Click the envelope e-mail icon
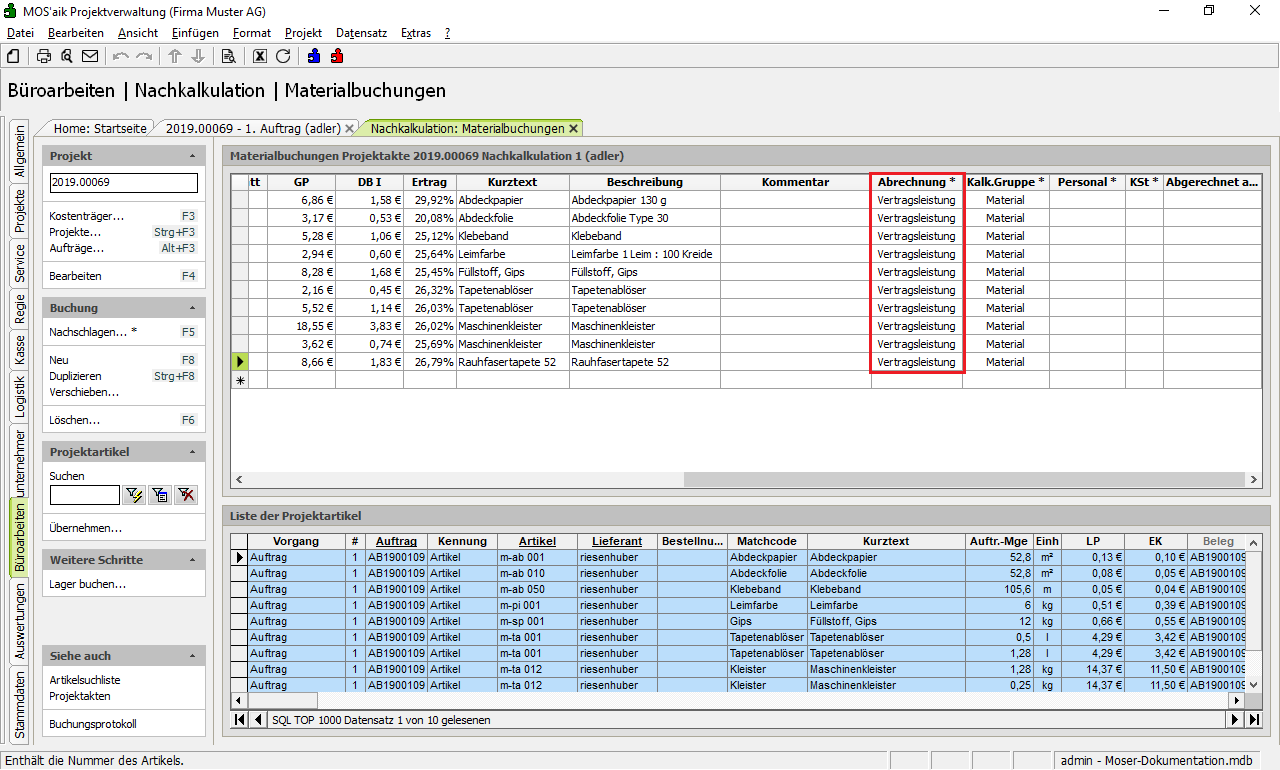 (x=90, y=56)
